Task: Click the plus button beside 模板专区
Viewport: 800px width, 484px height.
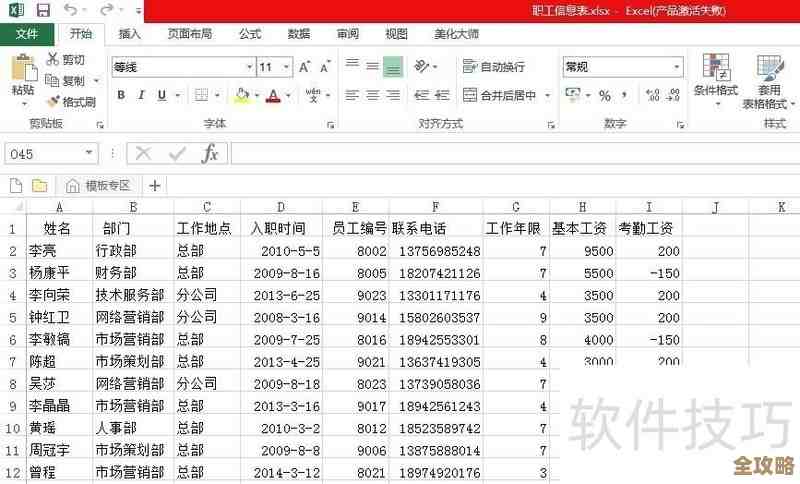Action: 155,185
